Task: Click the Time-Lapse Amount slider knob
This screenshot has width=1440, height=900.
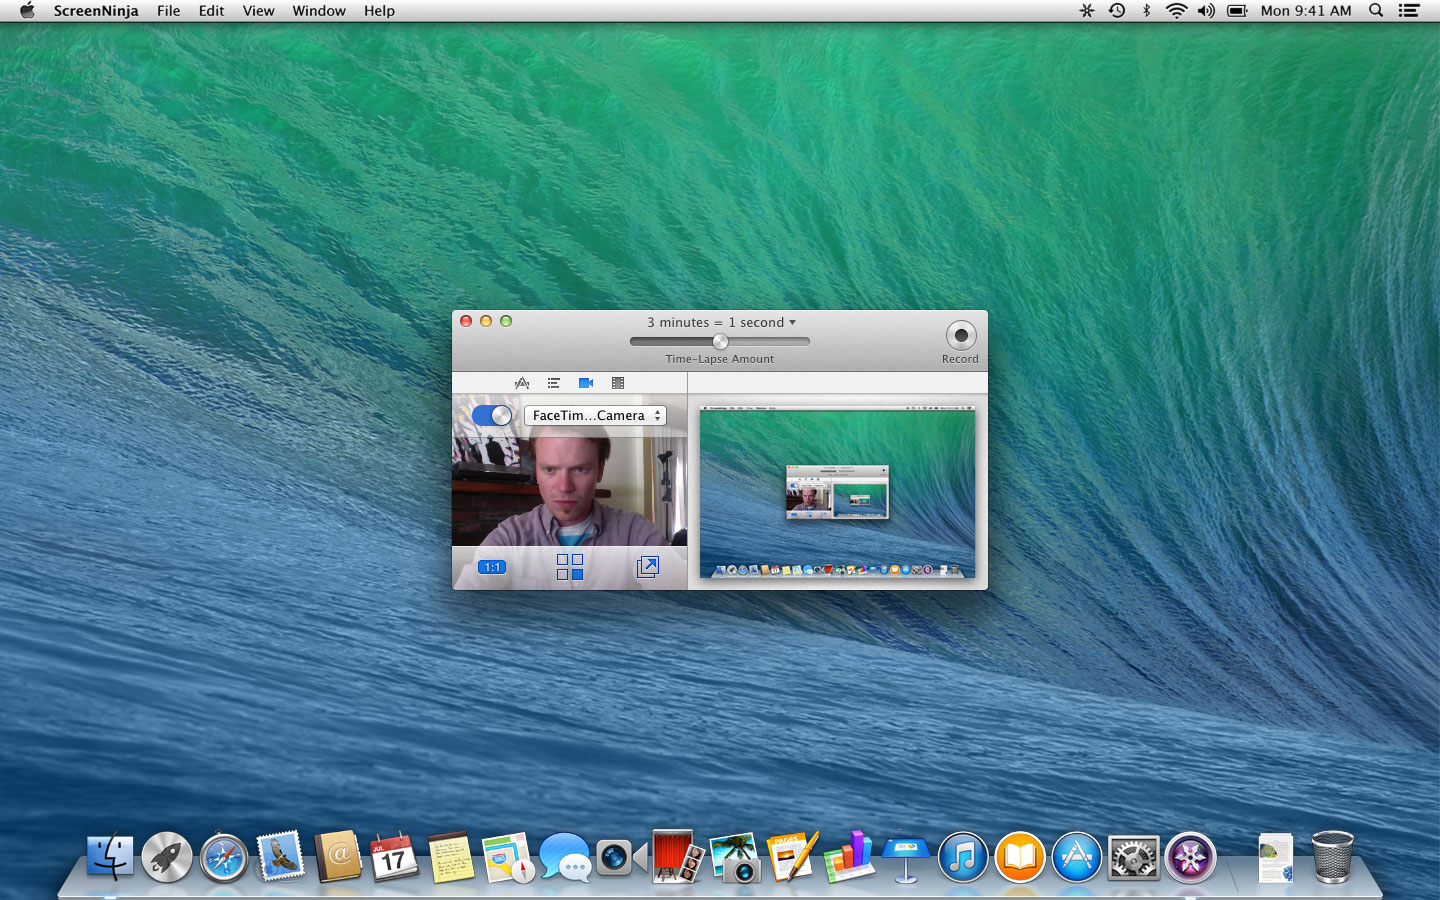Action: (x=720, y=341)
